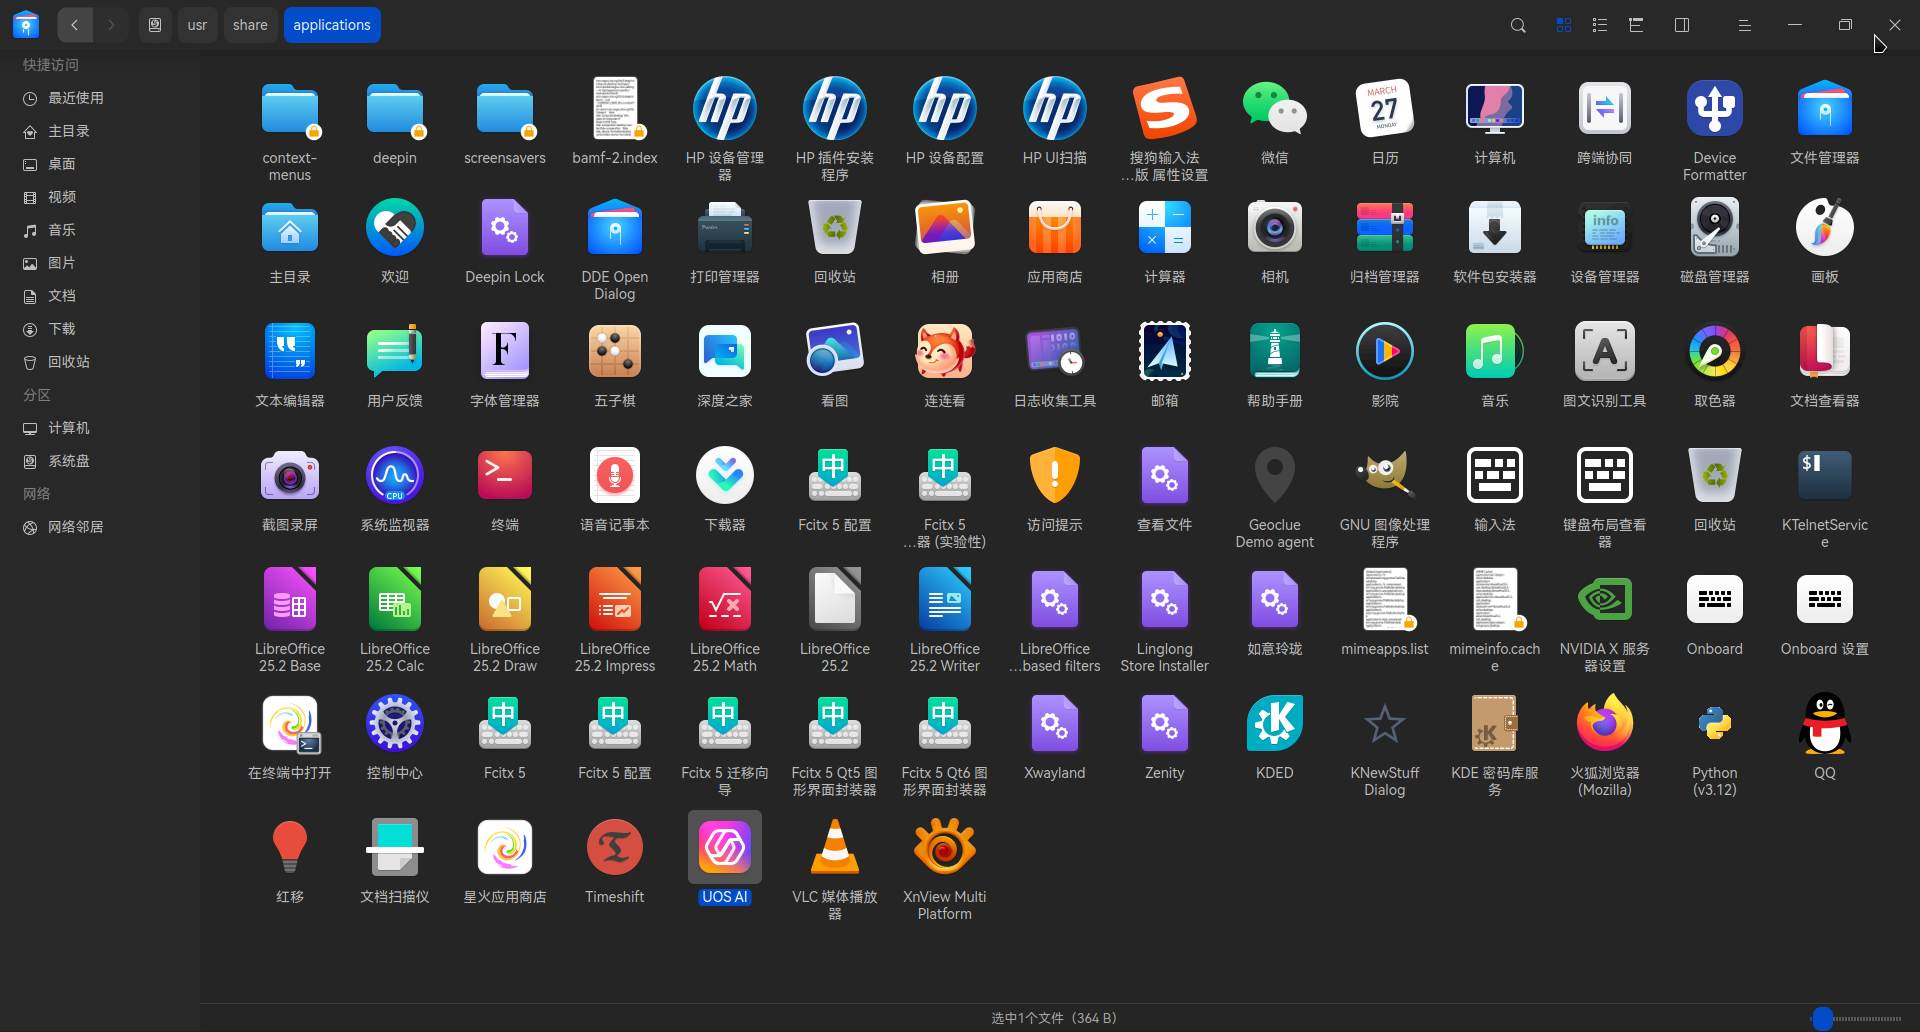This screenshot has height=1032, width=1920.
Task: Select the Device Formatter icon
Action: [x=1714, y=108]
